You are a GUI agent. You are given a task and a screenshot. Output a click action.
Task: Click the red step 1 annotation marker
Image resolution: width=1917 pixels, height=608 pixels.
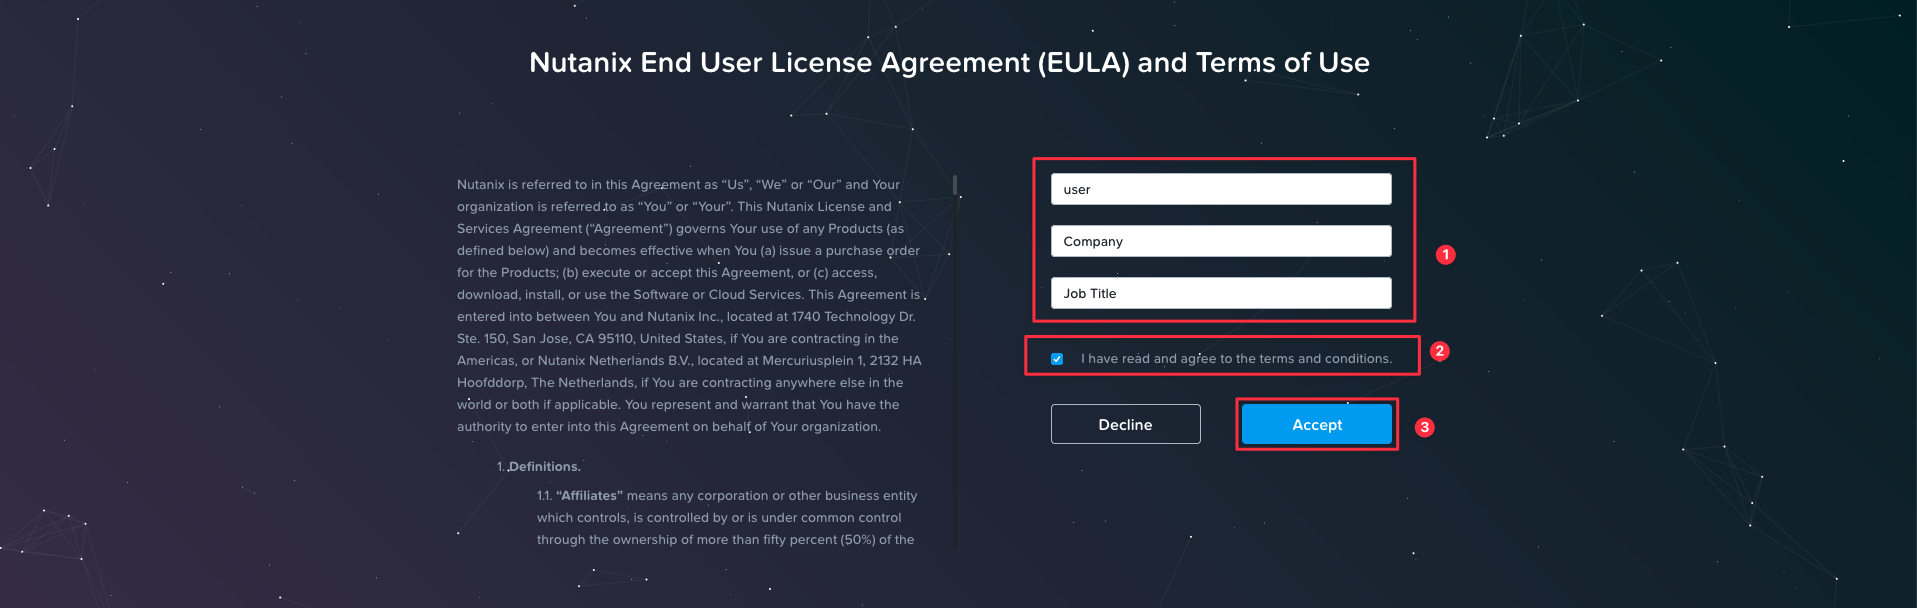coord(1445,255)
